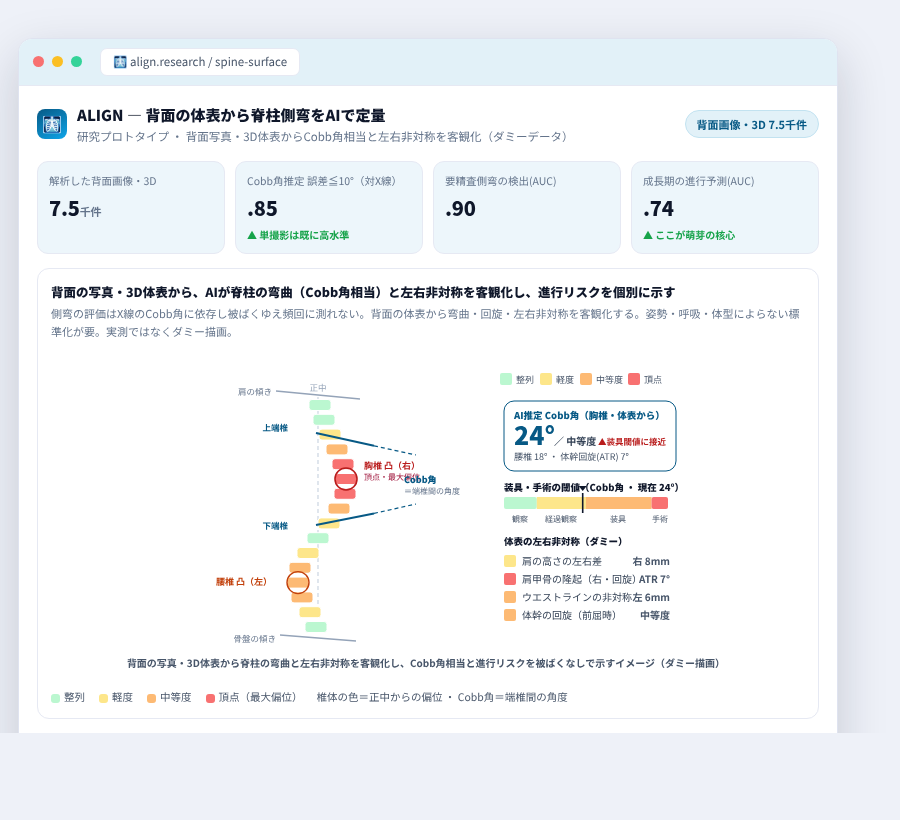This screenshot has height=820, width=900.
Task: Click the 体表の左右非対称（ダミー） heading
Action: coord(563,542)
